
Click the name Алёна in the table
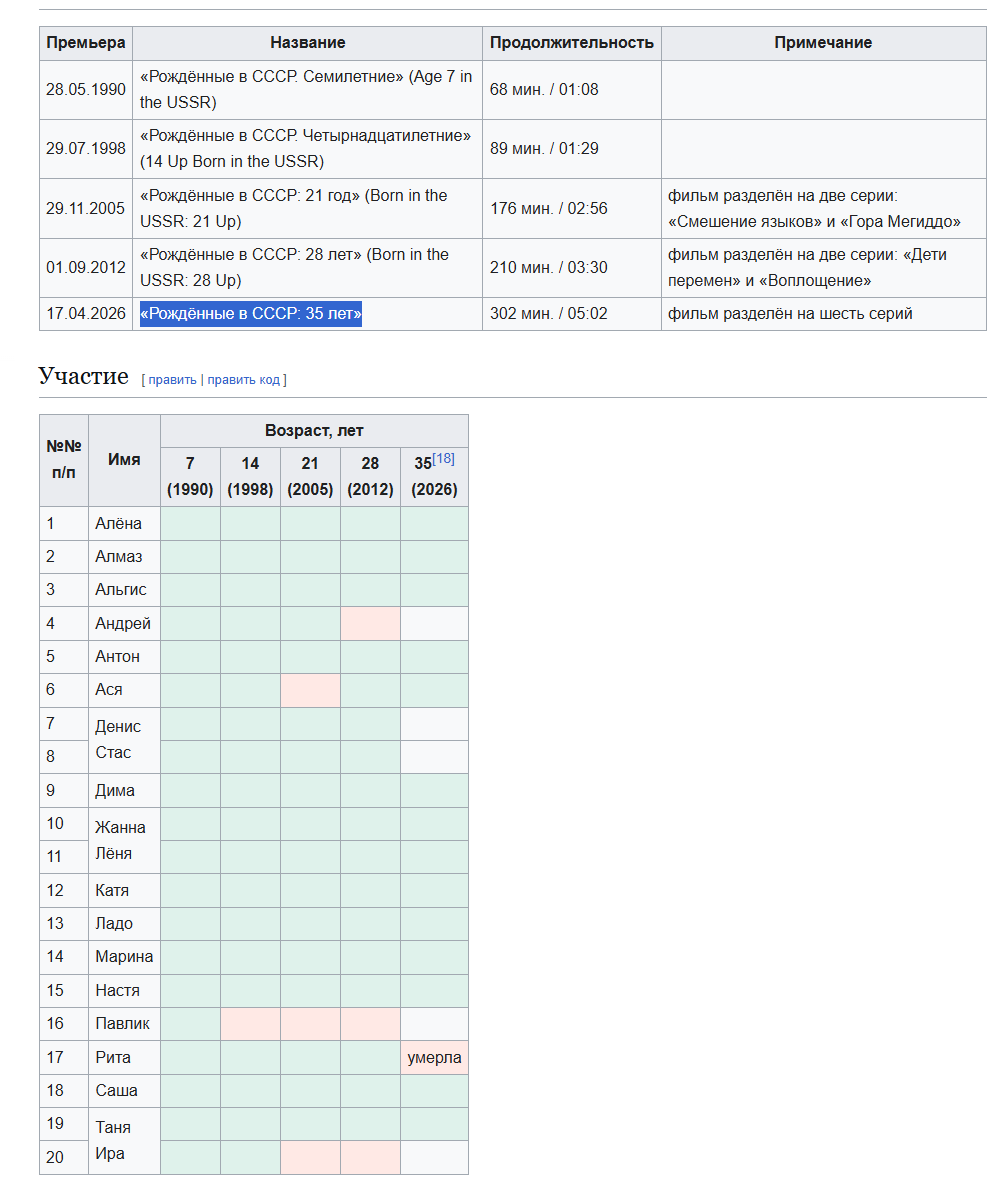pyautogui.click(x=118, y=524)
